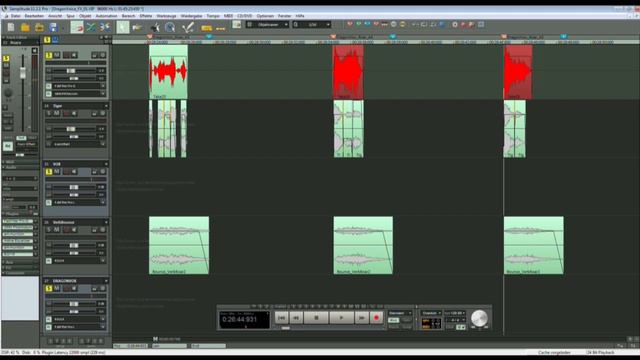
Task: Click the grid icon at the toolbar's right end
Action: pyautogui.click(x=481, y=24)
